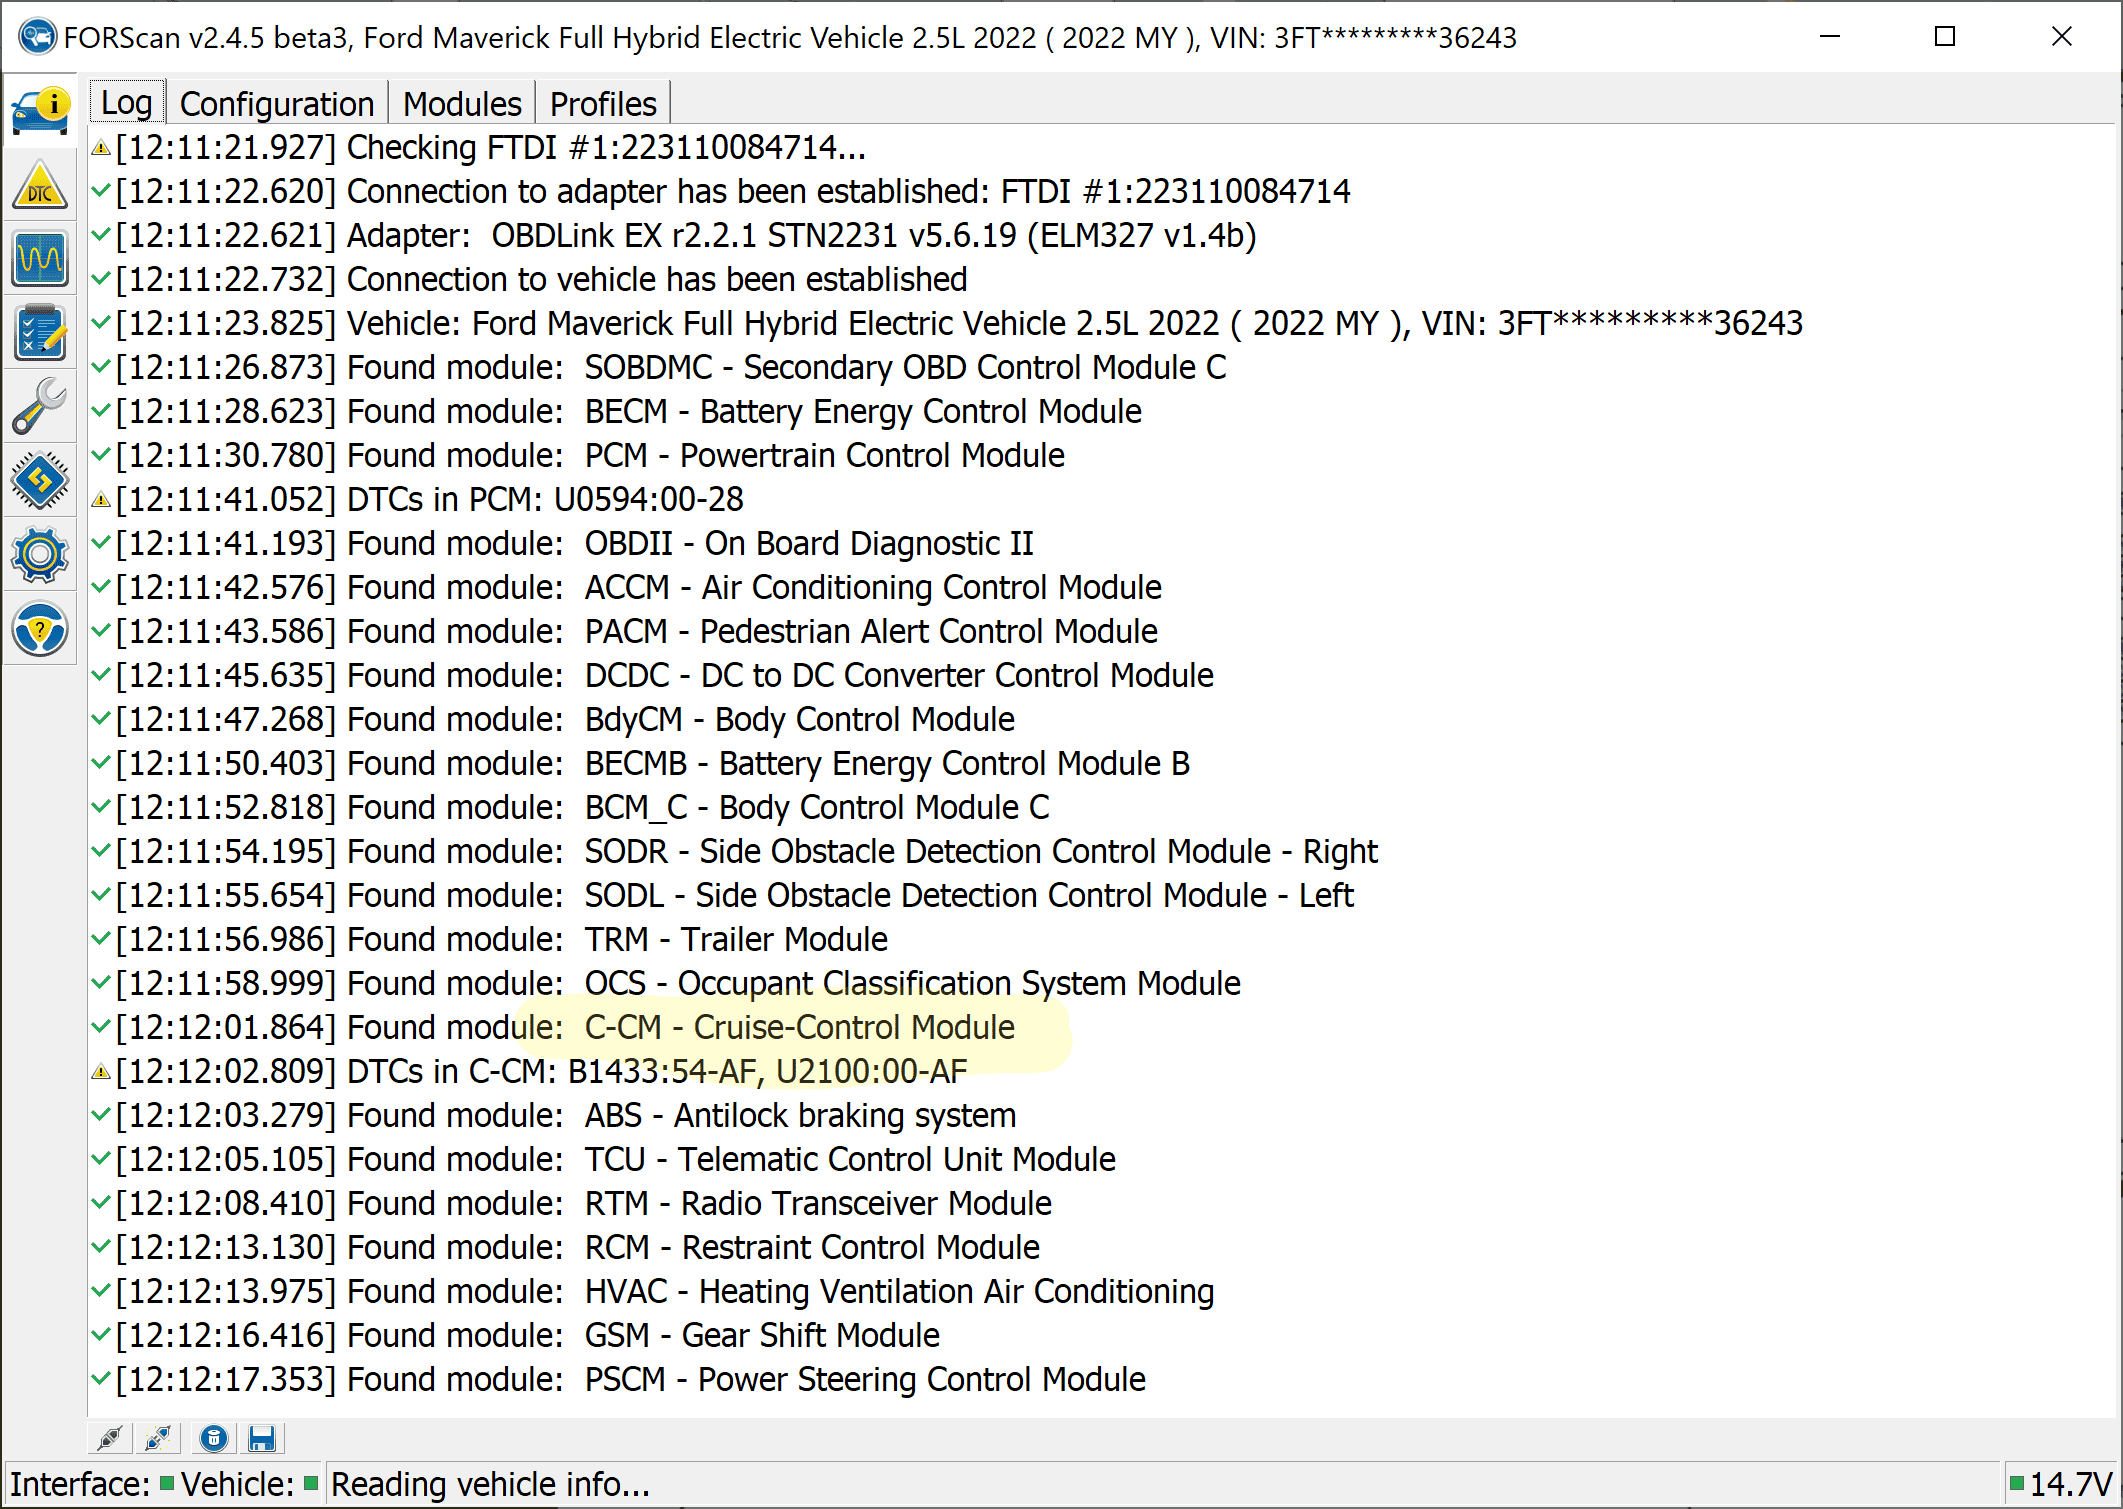Click warning icon beside Checking FTDI entry

click(x=101, y=148)
